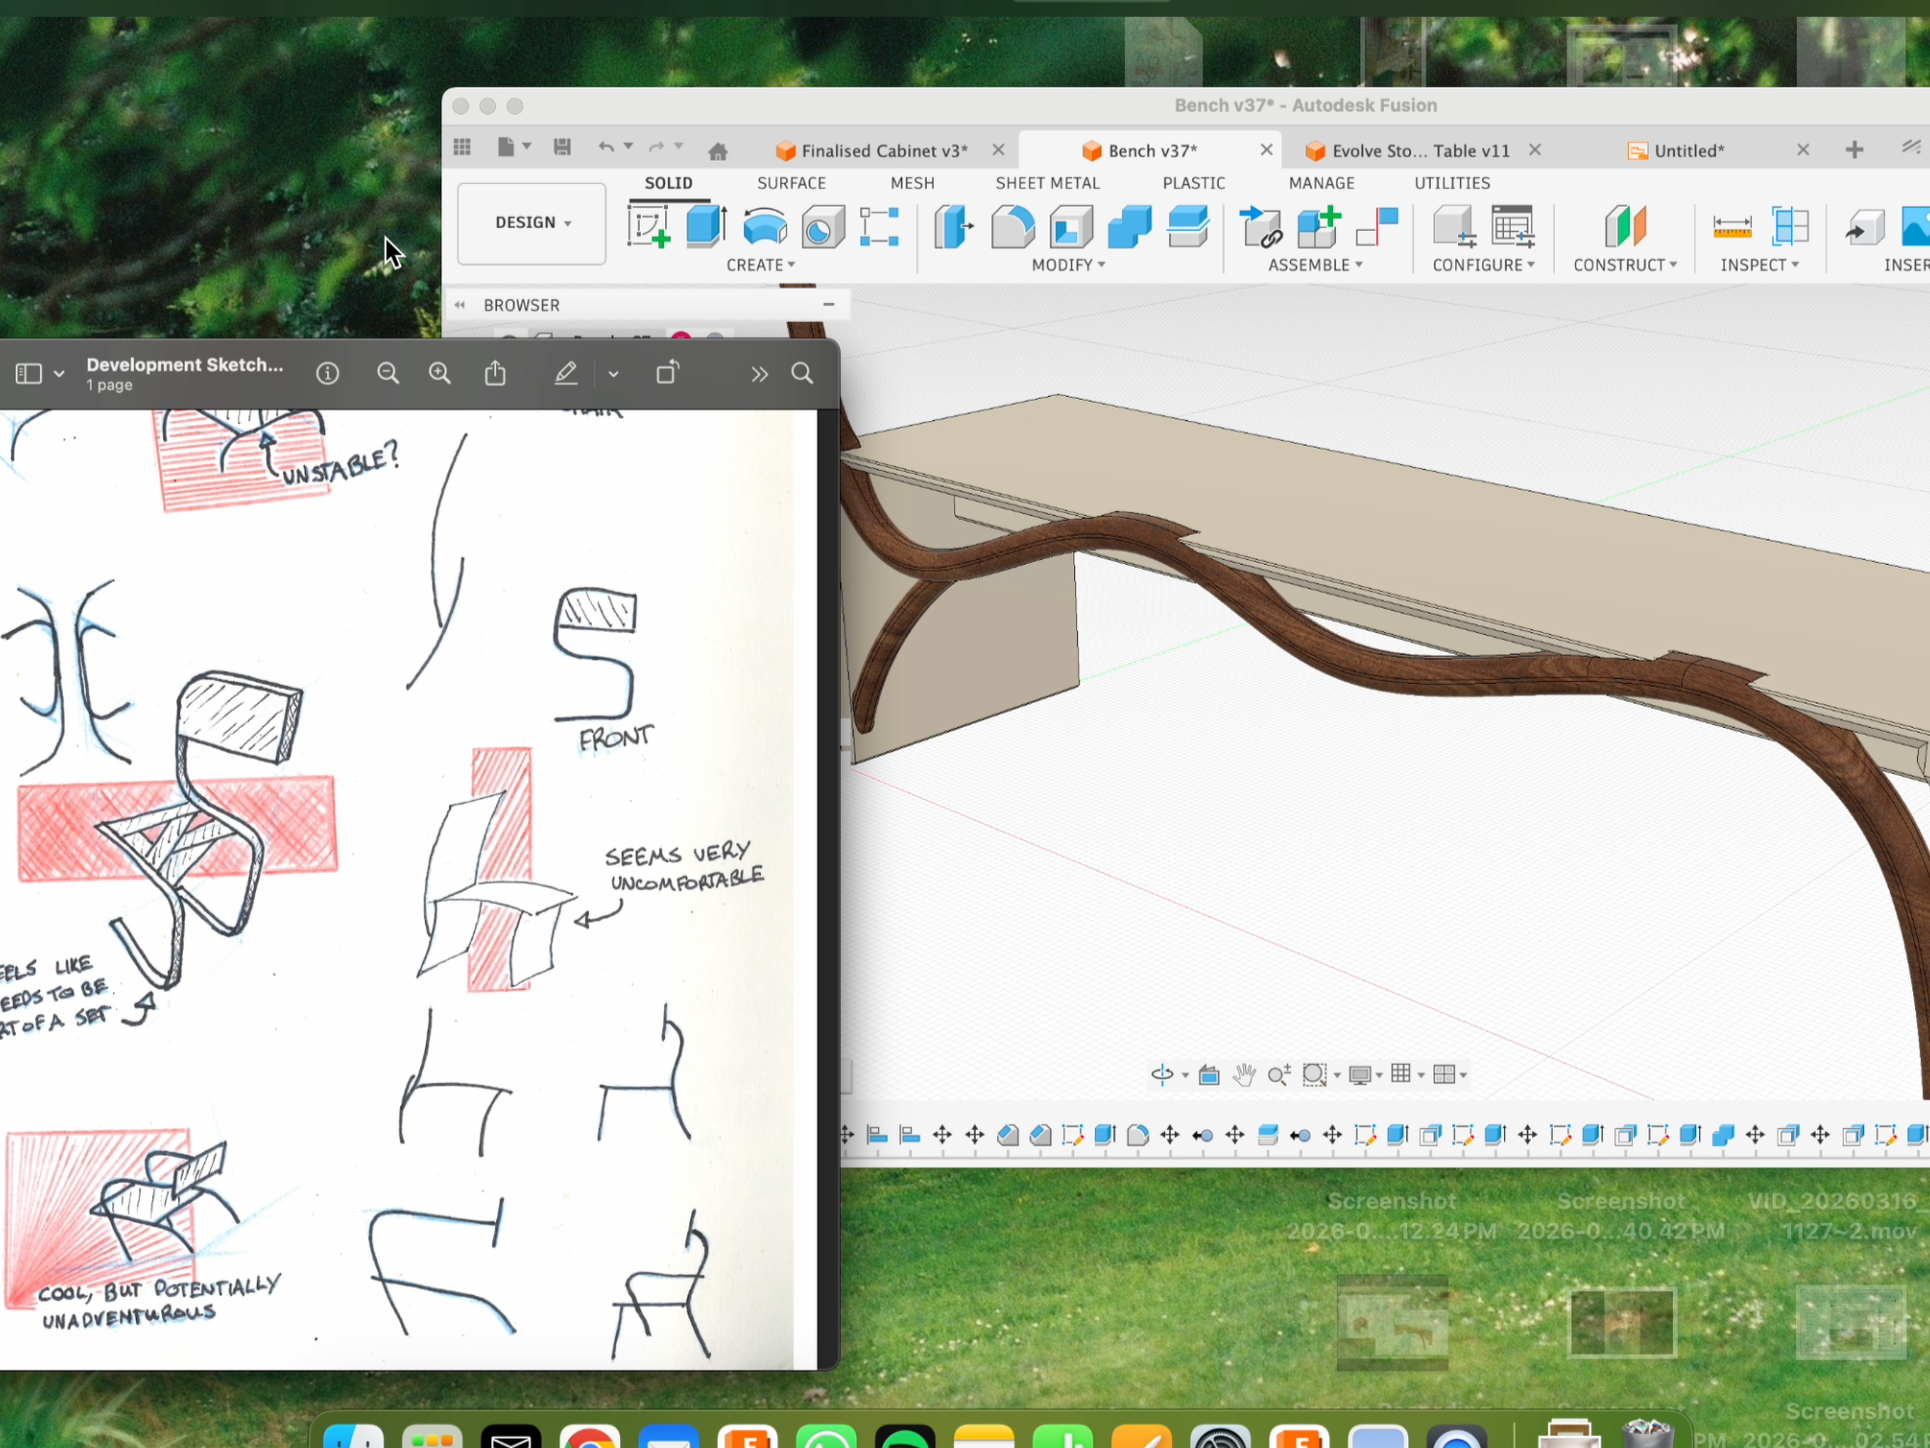Open the Design workspace dropdown

(x=531, y=222)
